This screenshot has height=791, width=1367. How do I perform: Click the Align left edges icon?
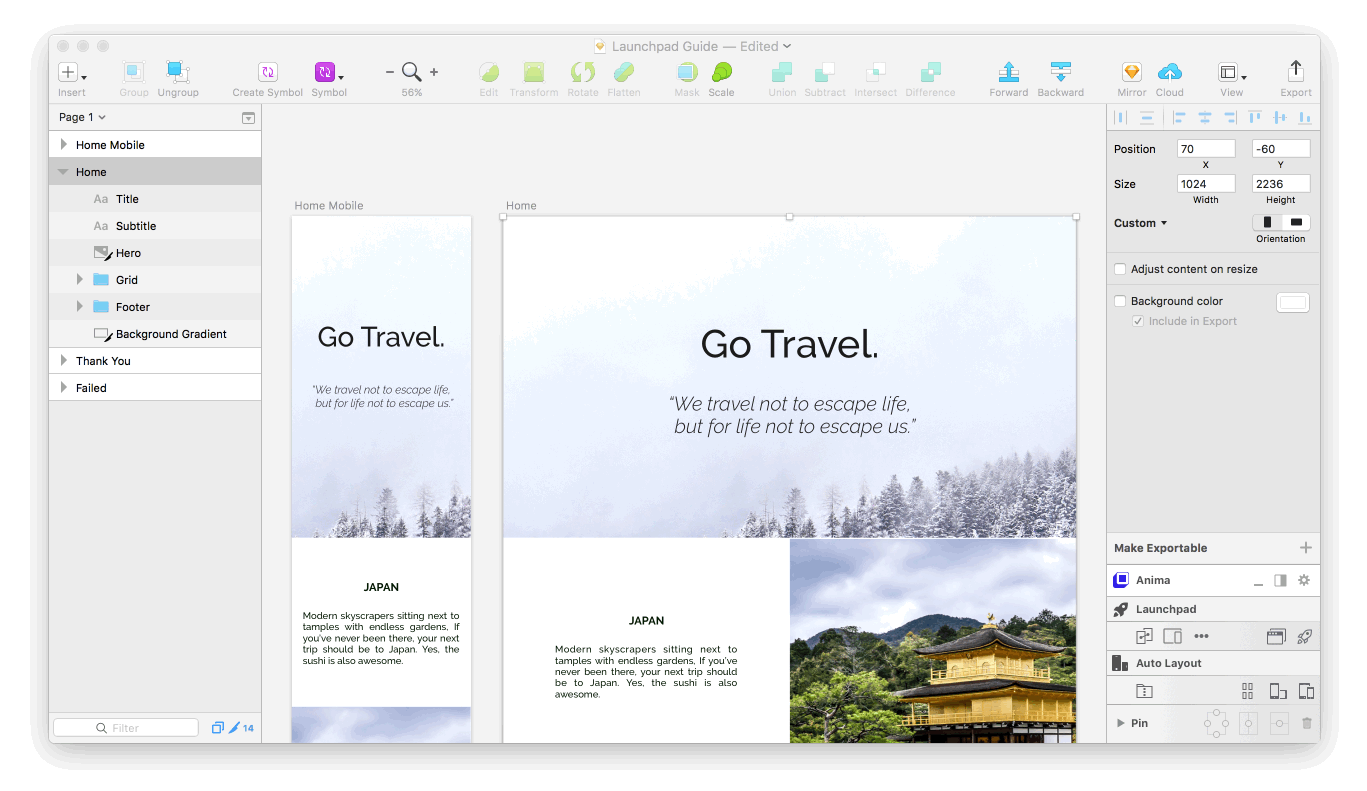click(x=1179, y=118)
